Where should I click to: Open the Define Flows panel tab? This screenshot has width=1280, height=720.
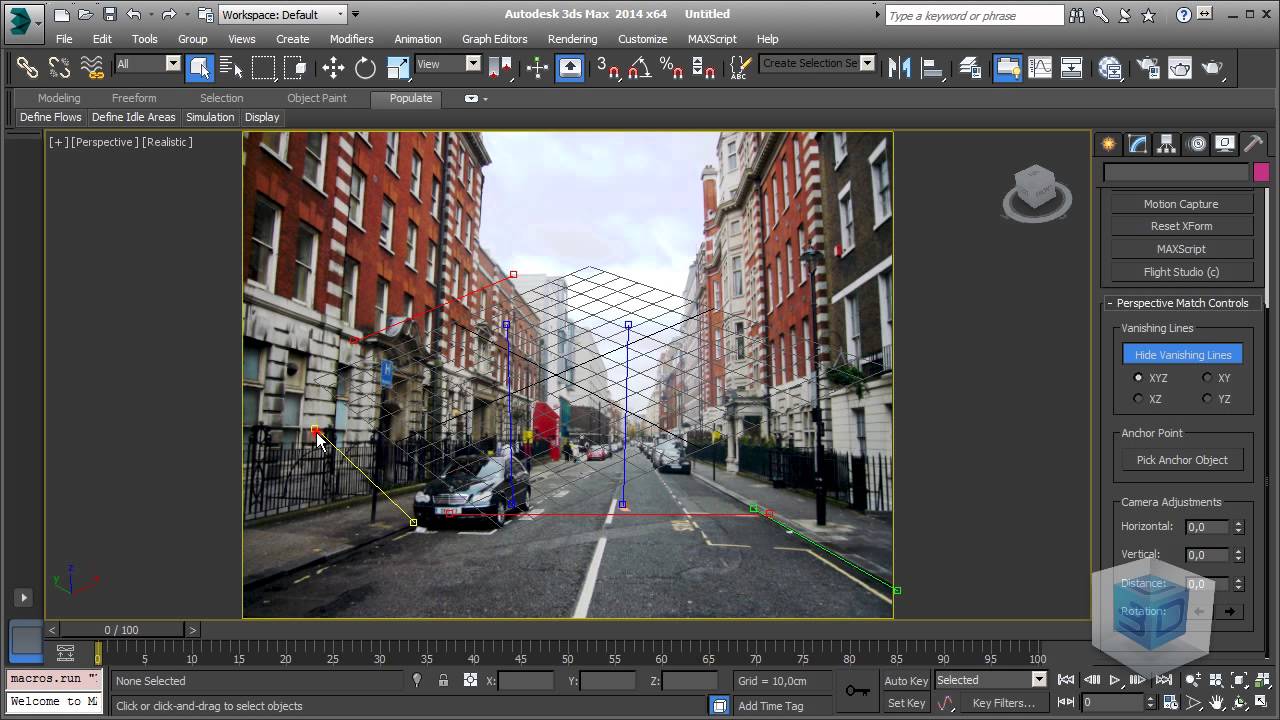pos(51,117)
